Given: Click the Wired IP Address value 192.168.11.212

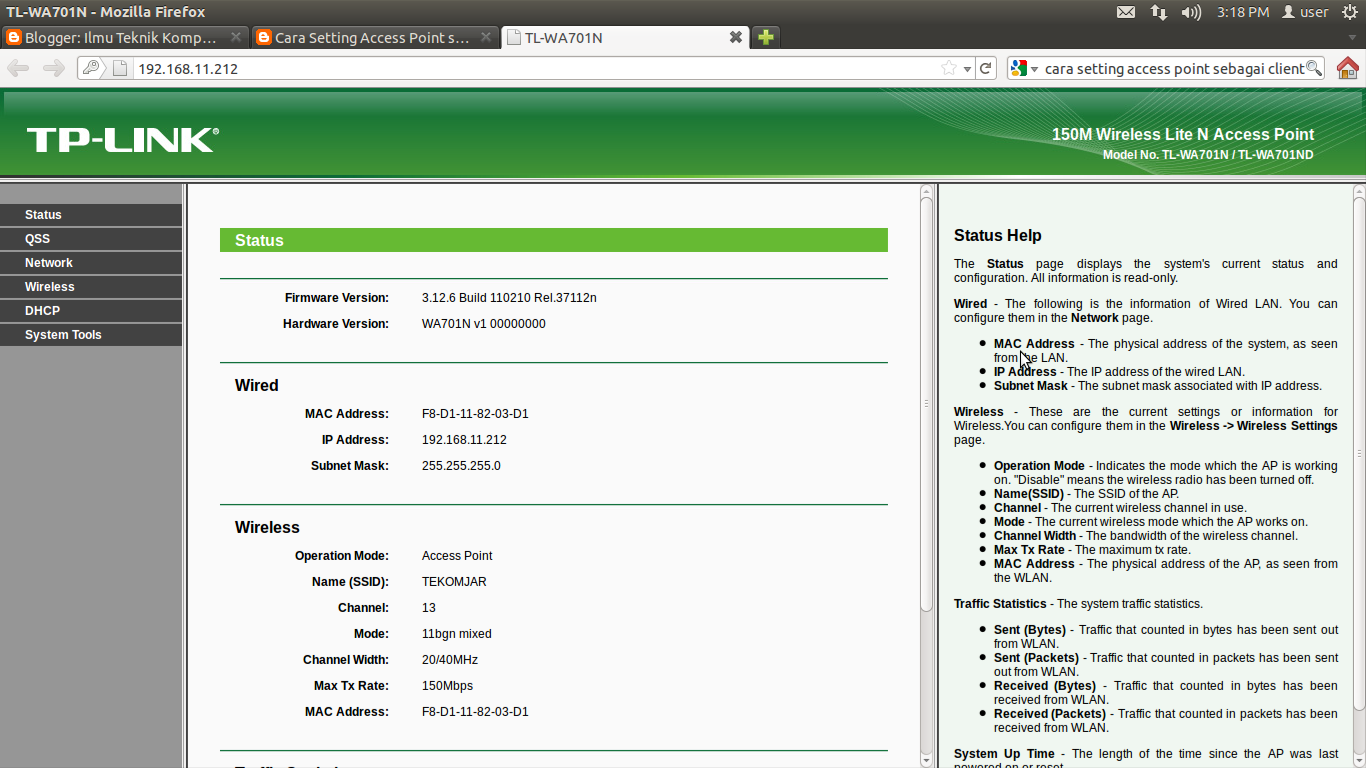Looking at the screenshot, I should (x=464, y=440).
